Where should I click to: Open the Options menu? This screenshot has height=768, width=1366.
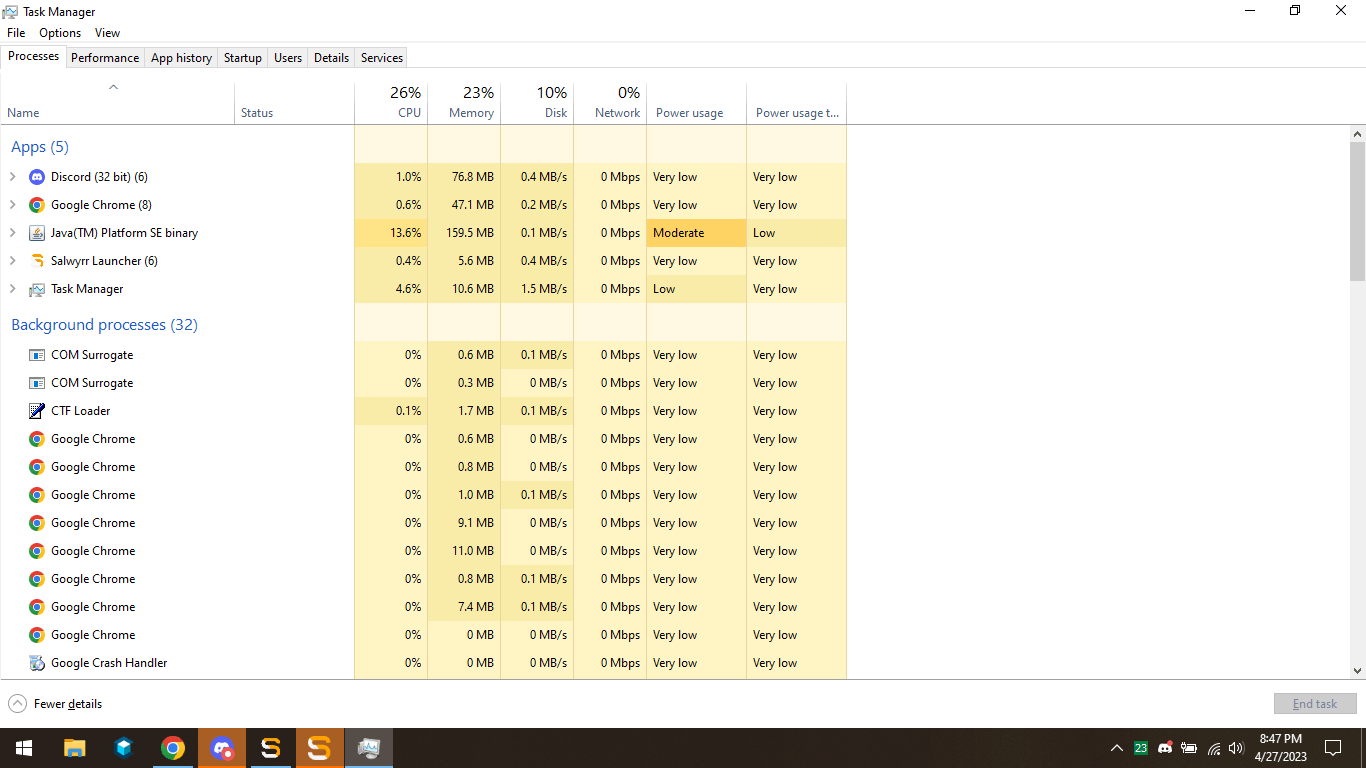pyautogui.click(x=60, y=33)
